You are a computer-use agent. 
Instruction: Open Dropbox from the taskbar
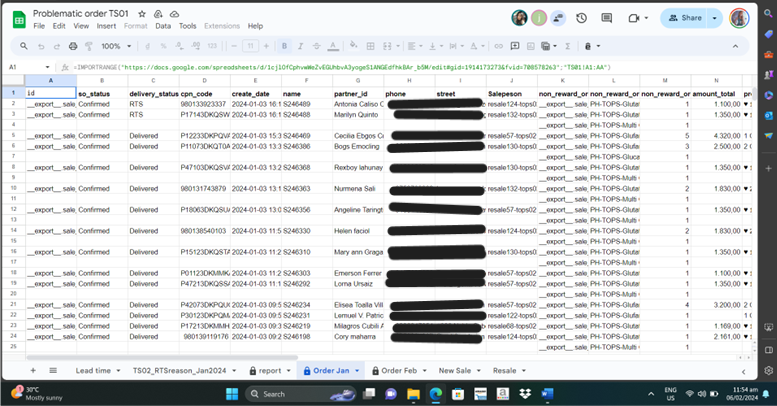pyautogui.click(x=525, y=394)
